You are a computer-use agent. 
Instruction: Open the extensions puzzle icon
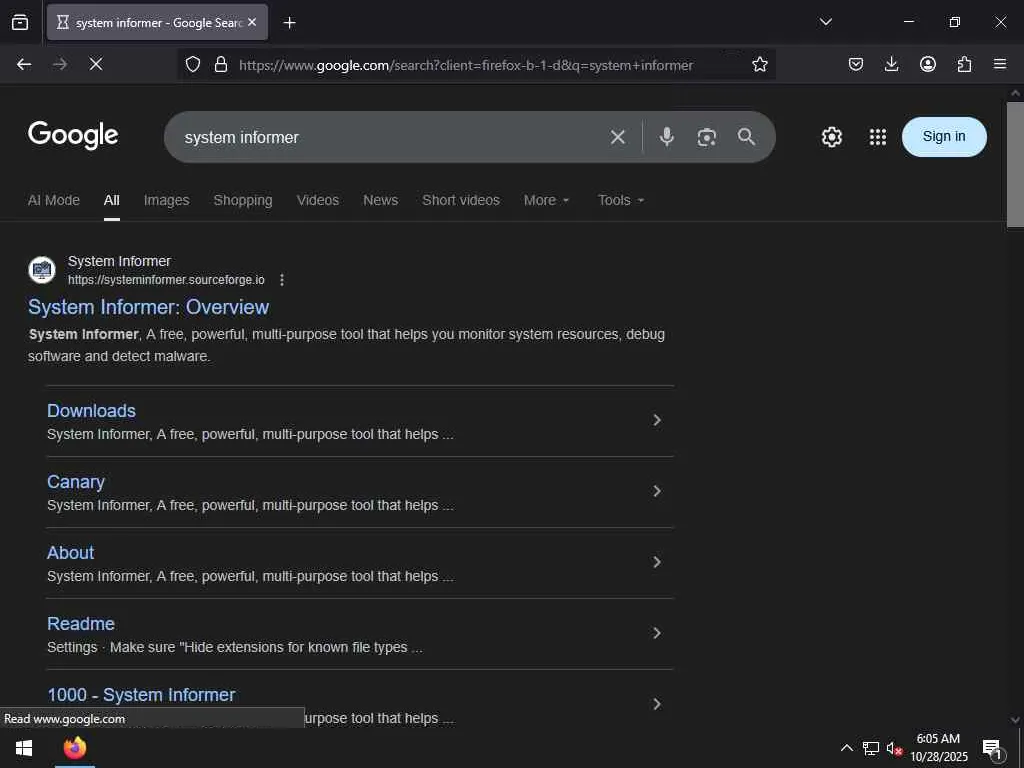point(964,64)
